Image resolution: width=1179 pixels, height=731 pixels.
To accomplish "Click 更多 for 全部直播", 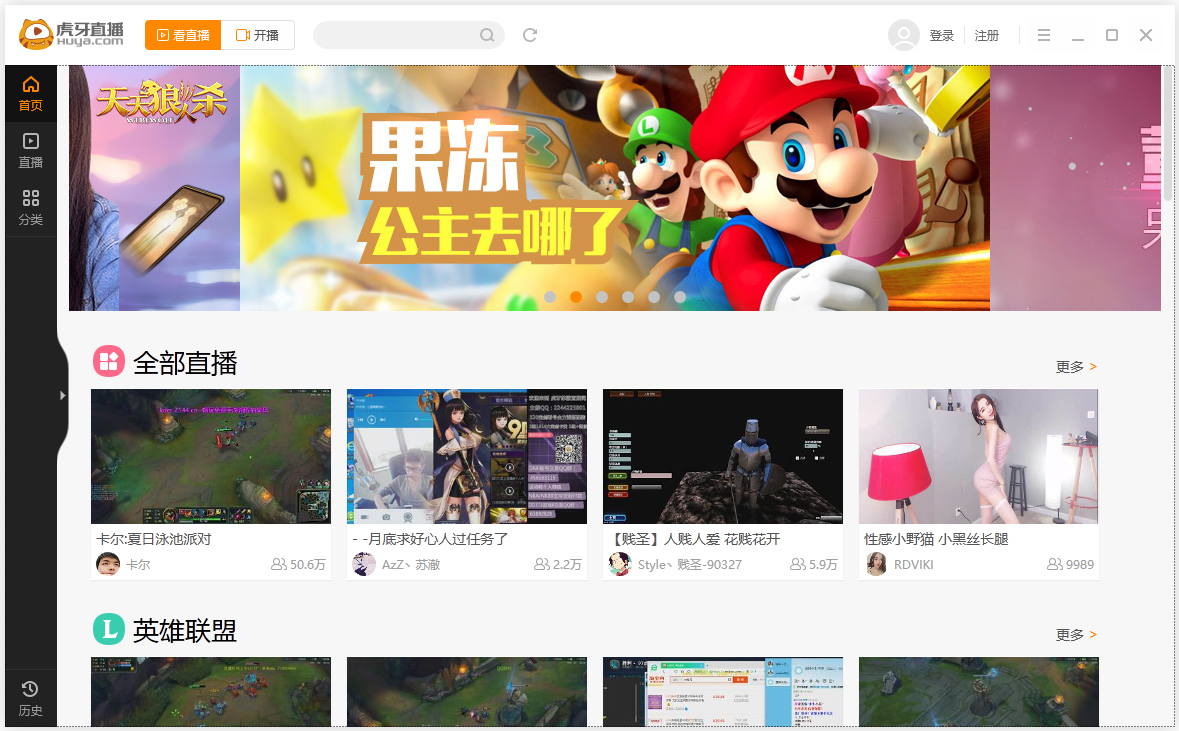I will 1076,367.
